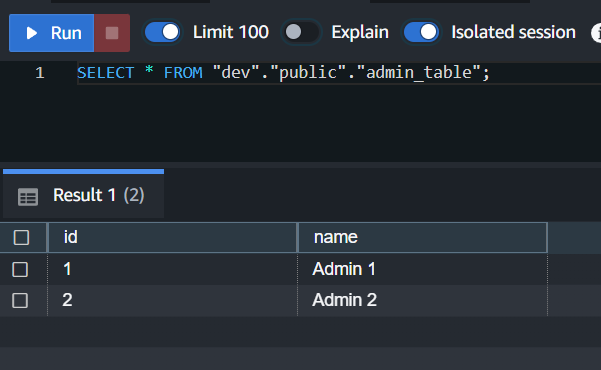Open the Result 1 tab
Screen dimensions: 601x370
pyautogui.click(x=84, y=195)
